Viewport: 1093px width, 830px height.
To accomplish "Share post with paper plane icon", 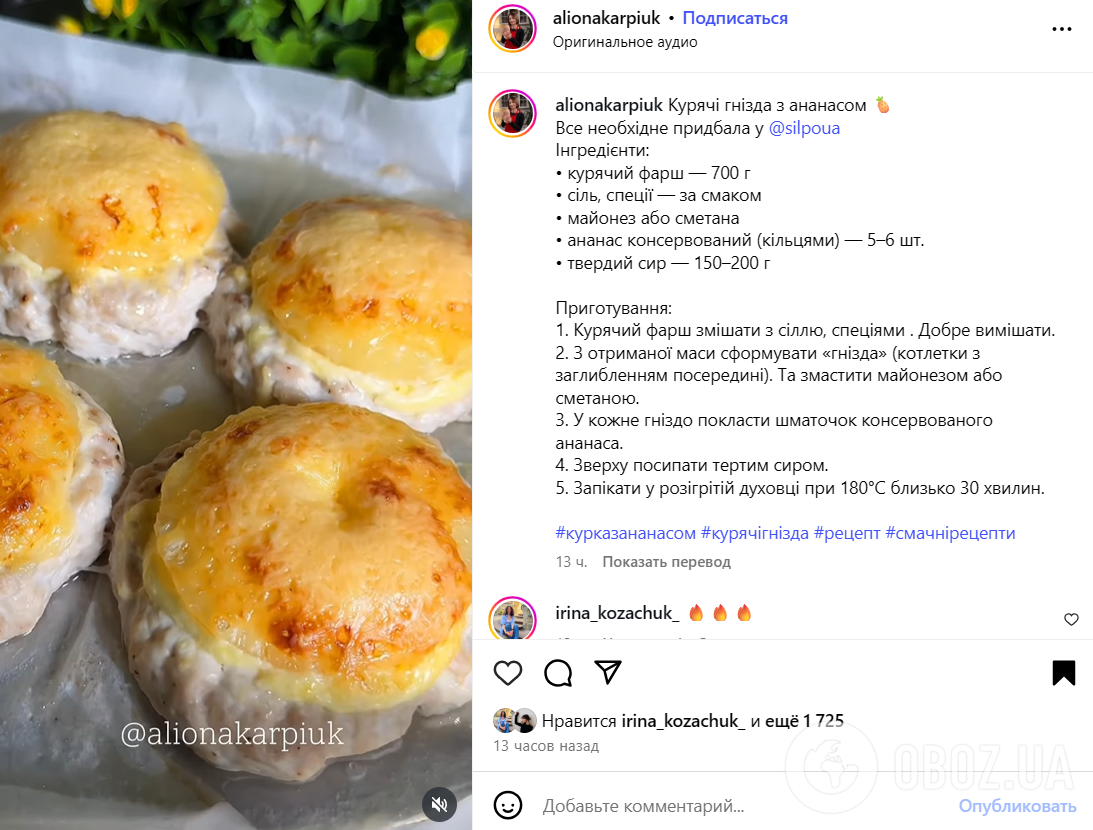I will click(608, 673).
